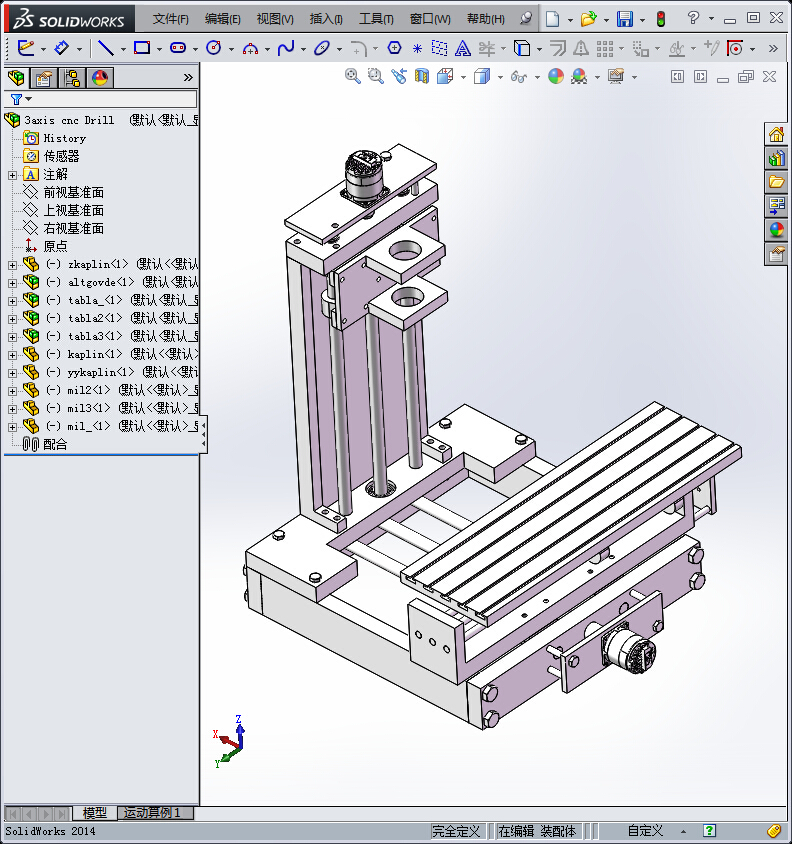
Task: Open the sketch Text tool
Action: pos(462,48)
